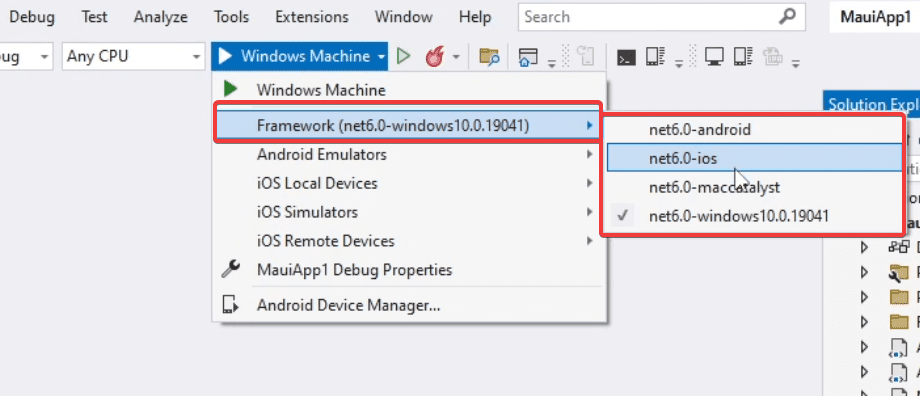Open MauiApp1 Debug Properties

(x=408, y=270)
